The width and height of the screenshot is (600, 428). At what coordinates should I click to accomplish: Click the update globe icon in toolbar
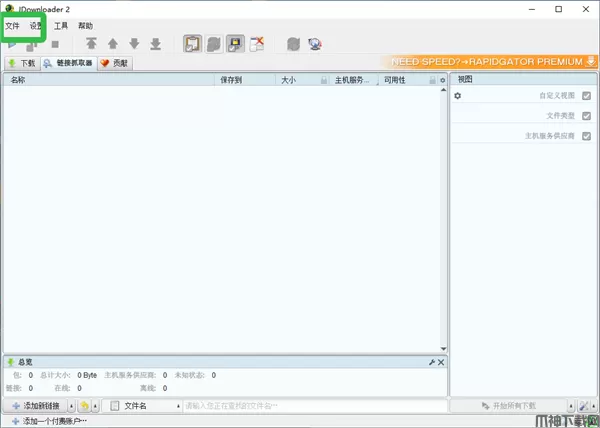(315, 44)
